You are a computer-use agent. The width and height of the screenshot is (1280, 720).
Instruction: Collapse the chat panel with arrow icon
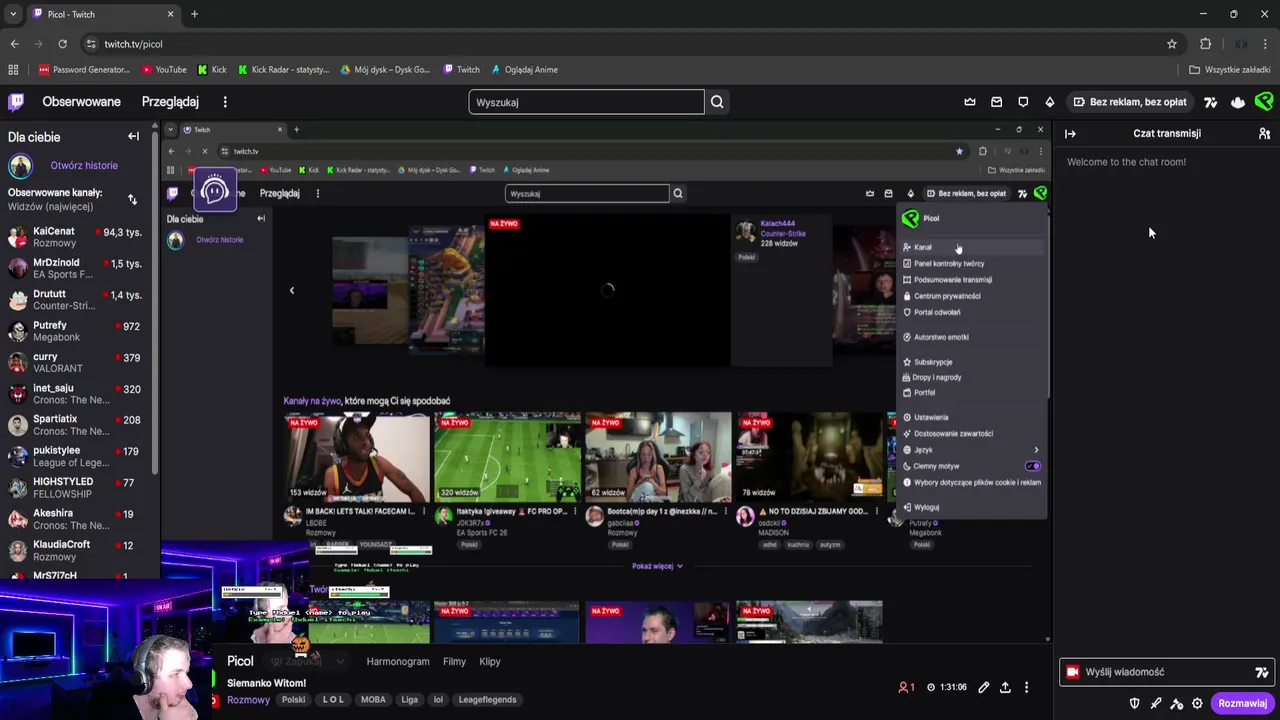[x=1070, y=133]
